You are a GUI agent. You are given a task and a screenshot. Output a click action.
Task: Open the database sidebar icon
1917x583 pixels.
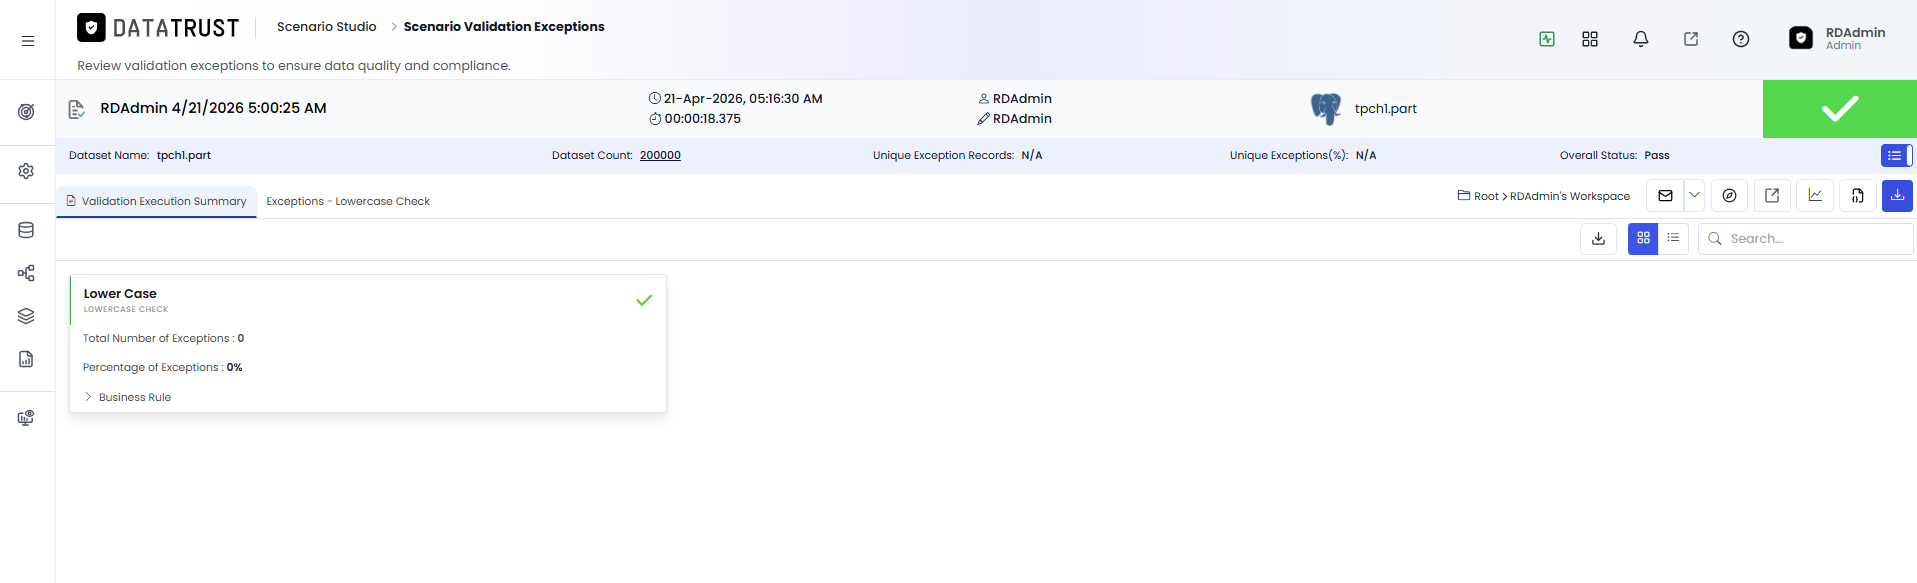pyautogui.click(x=26, y=230)
